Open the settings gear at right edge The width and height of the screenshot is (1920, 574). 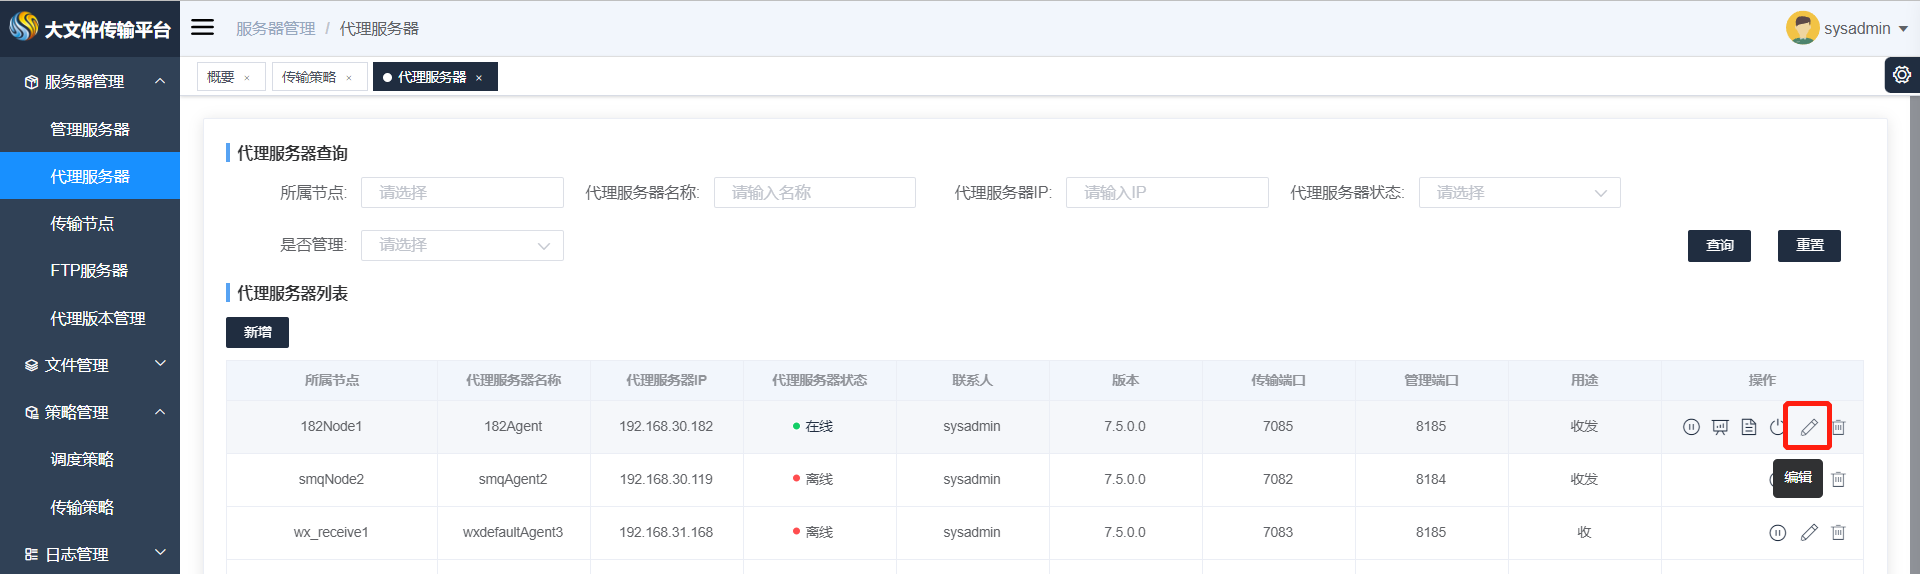[x=1902, y=75]
